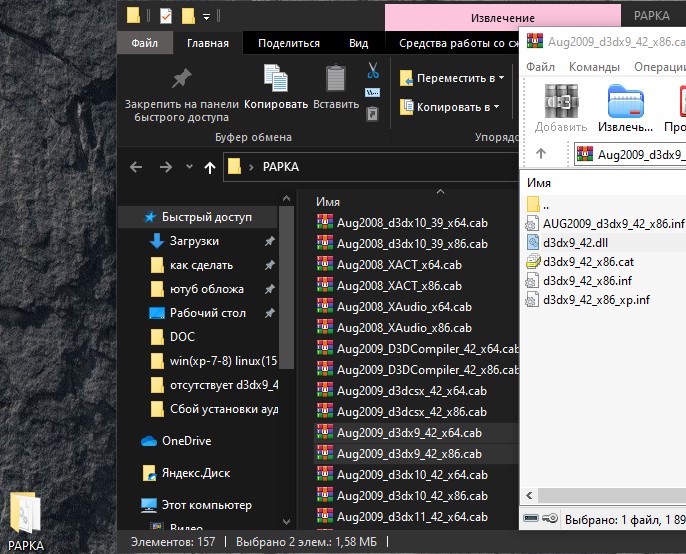The image size is (686, 554).
Task: Click the Pin to Quick Access icon
Action: 181,79
